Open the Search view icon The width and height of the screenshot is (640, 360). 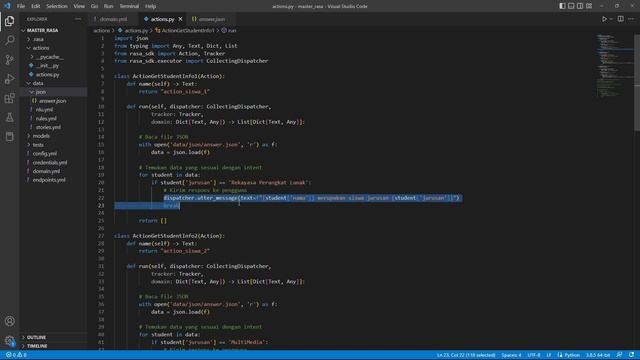click(9, 40)
